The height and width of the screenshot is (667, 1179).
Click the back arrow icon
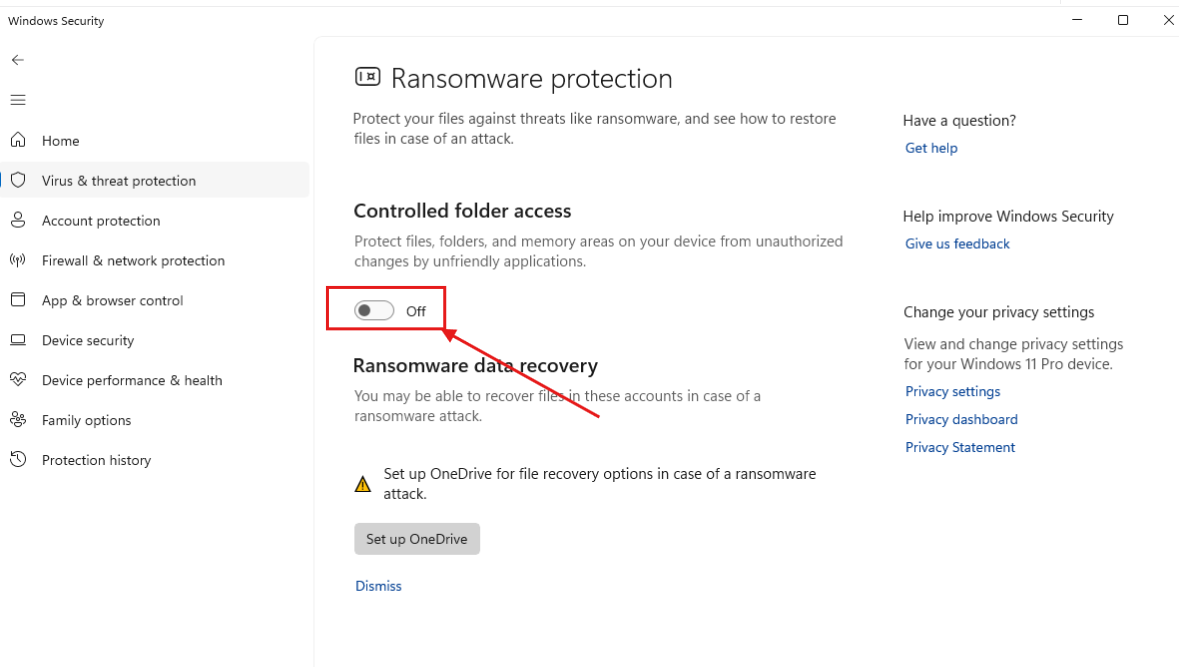tap(18, 60)
